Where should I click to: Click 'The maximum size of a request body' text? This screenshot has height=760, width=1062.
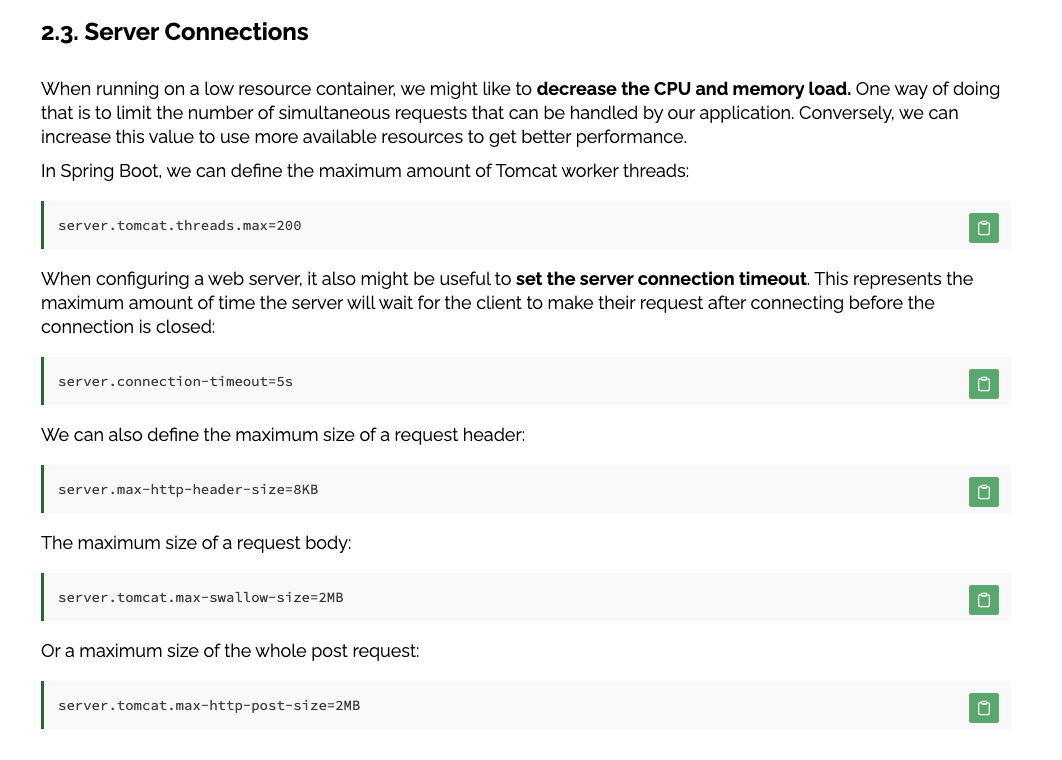[196, 543]
